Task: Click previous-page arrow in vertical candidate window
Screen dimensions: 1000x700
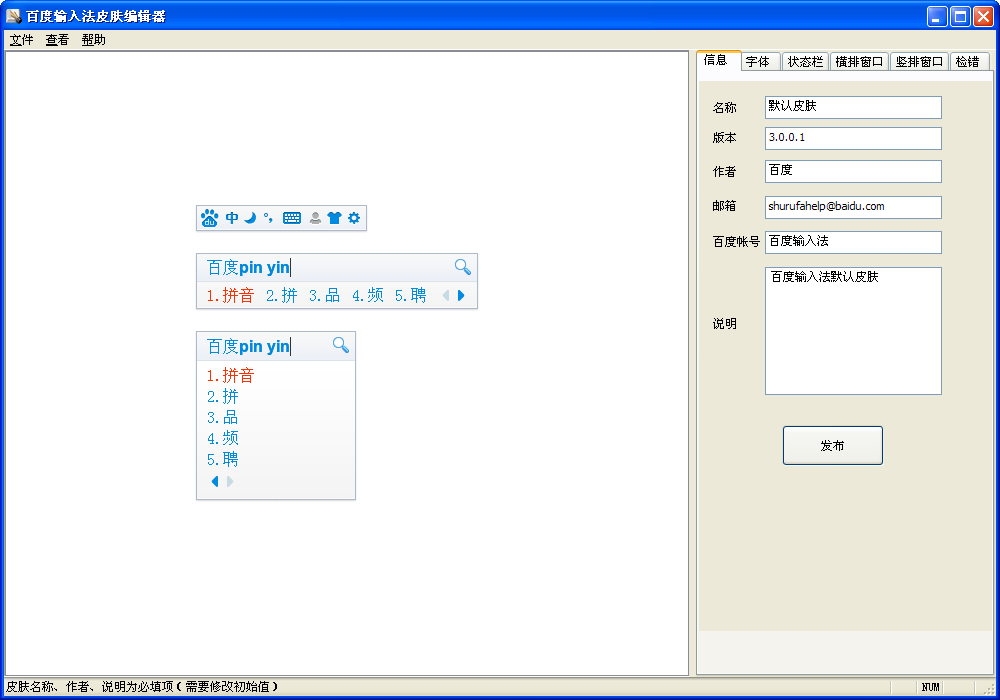Action: click(215, 481)
